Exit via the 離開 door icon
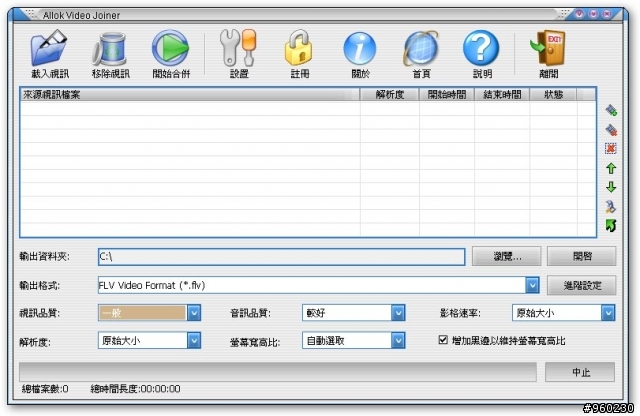Viewport: 640px width, 416px height. pos(548,48)
